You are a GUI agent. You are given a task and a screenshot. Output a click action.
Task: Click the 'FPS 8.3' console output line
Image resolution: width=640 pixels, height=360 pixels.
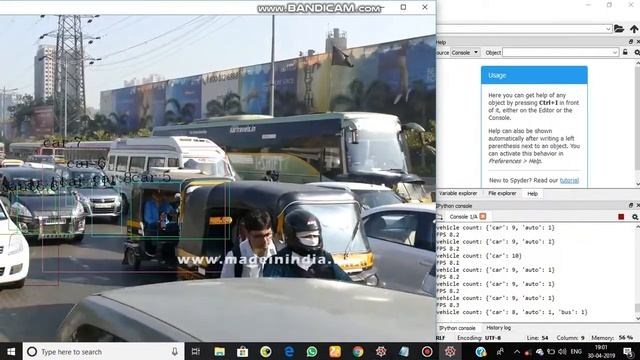click(448, 305)
